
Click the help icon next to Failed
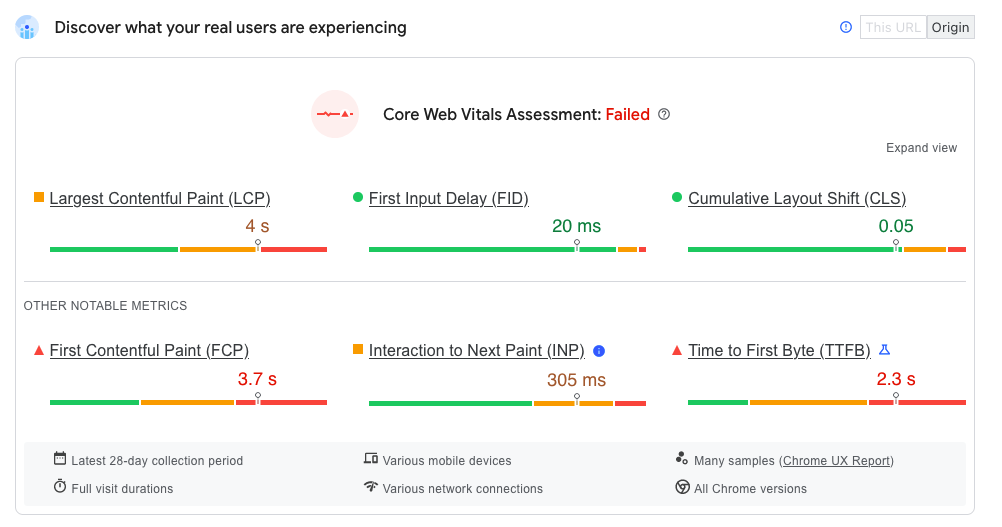tap(664, 114)
